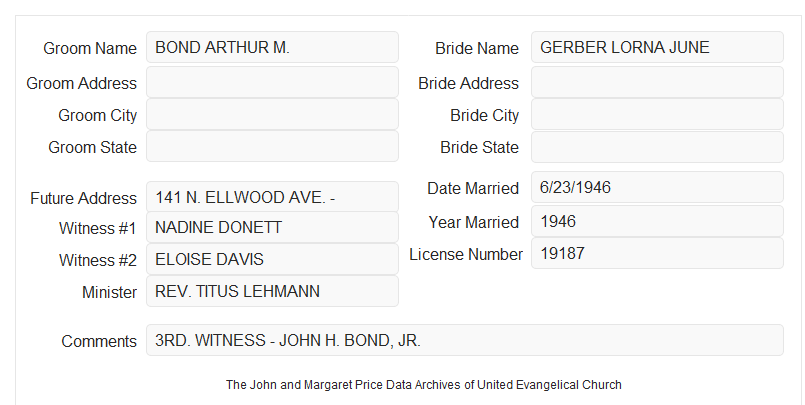Focus the Groom State field
805x405 pixels.
(272, 146)
